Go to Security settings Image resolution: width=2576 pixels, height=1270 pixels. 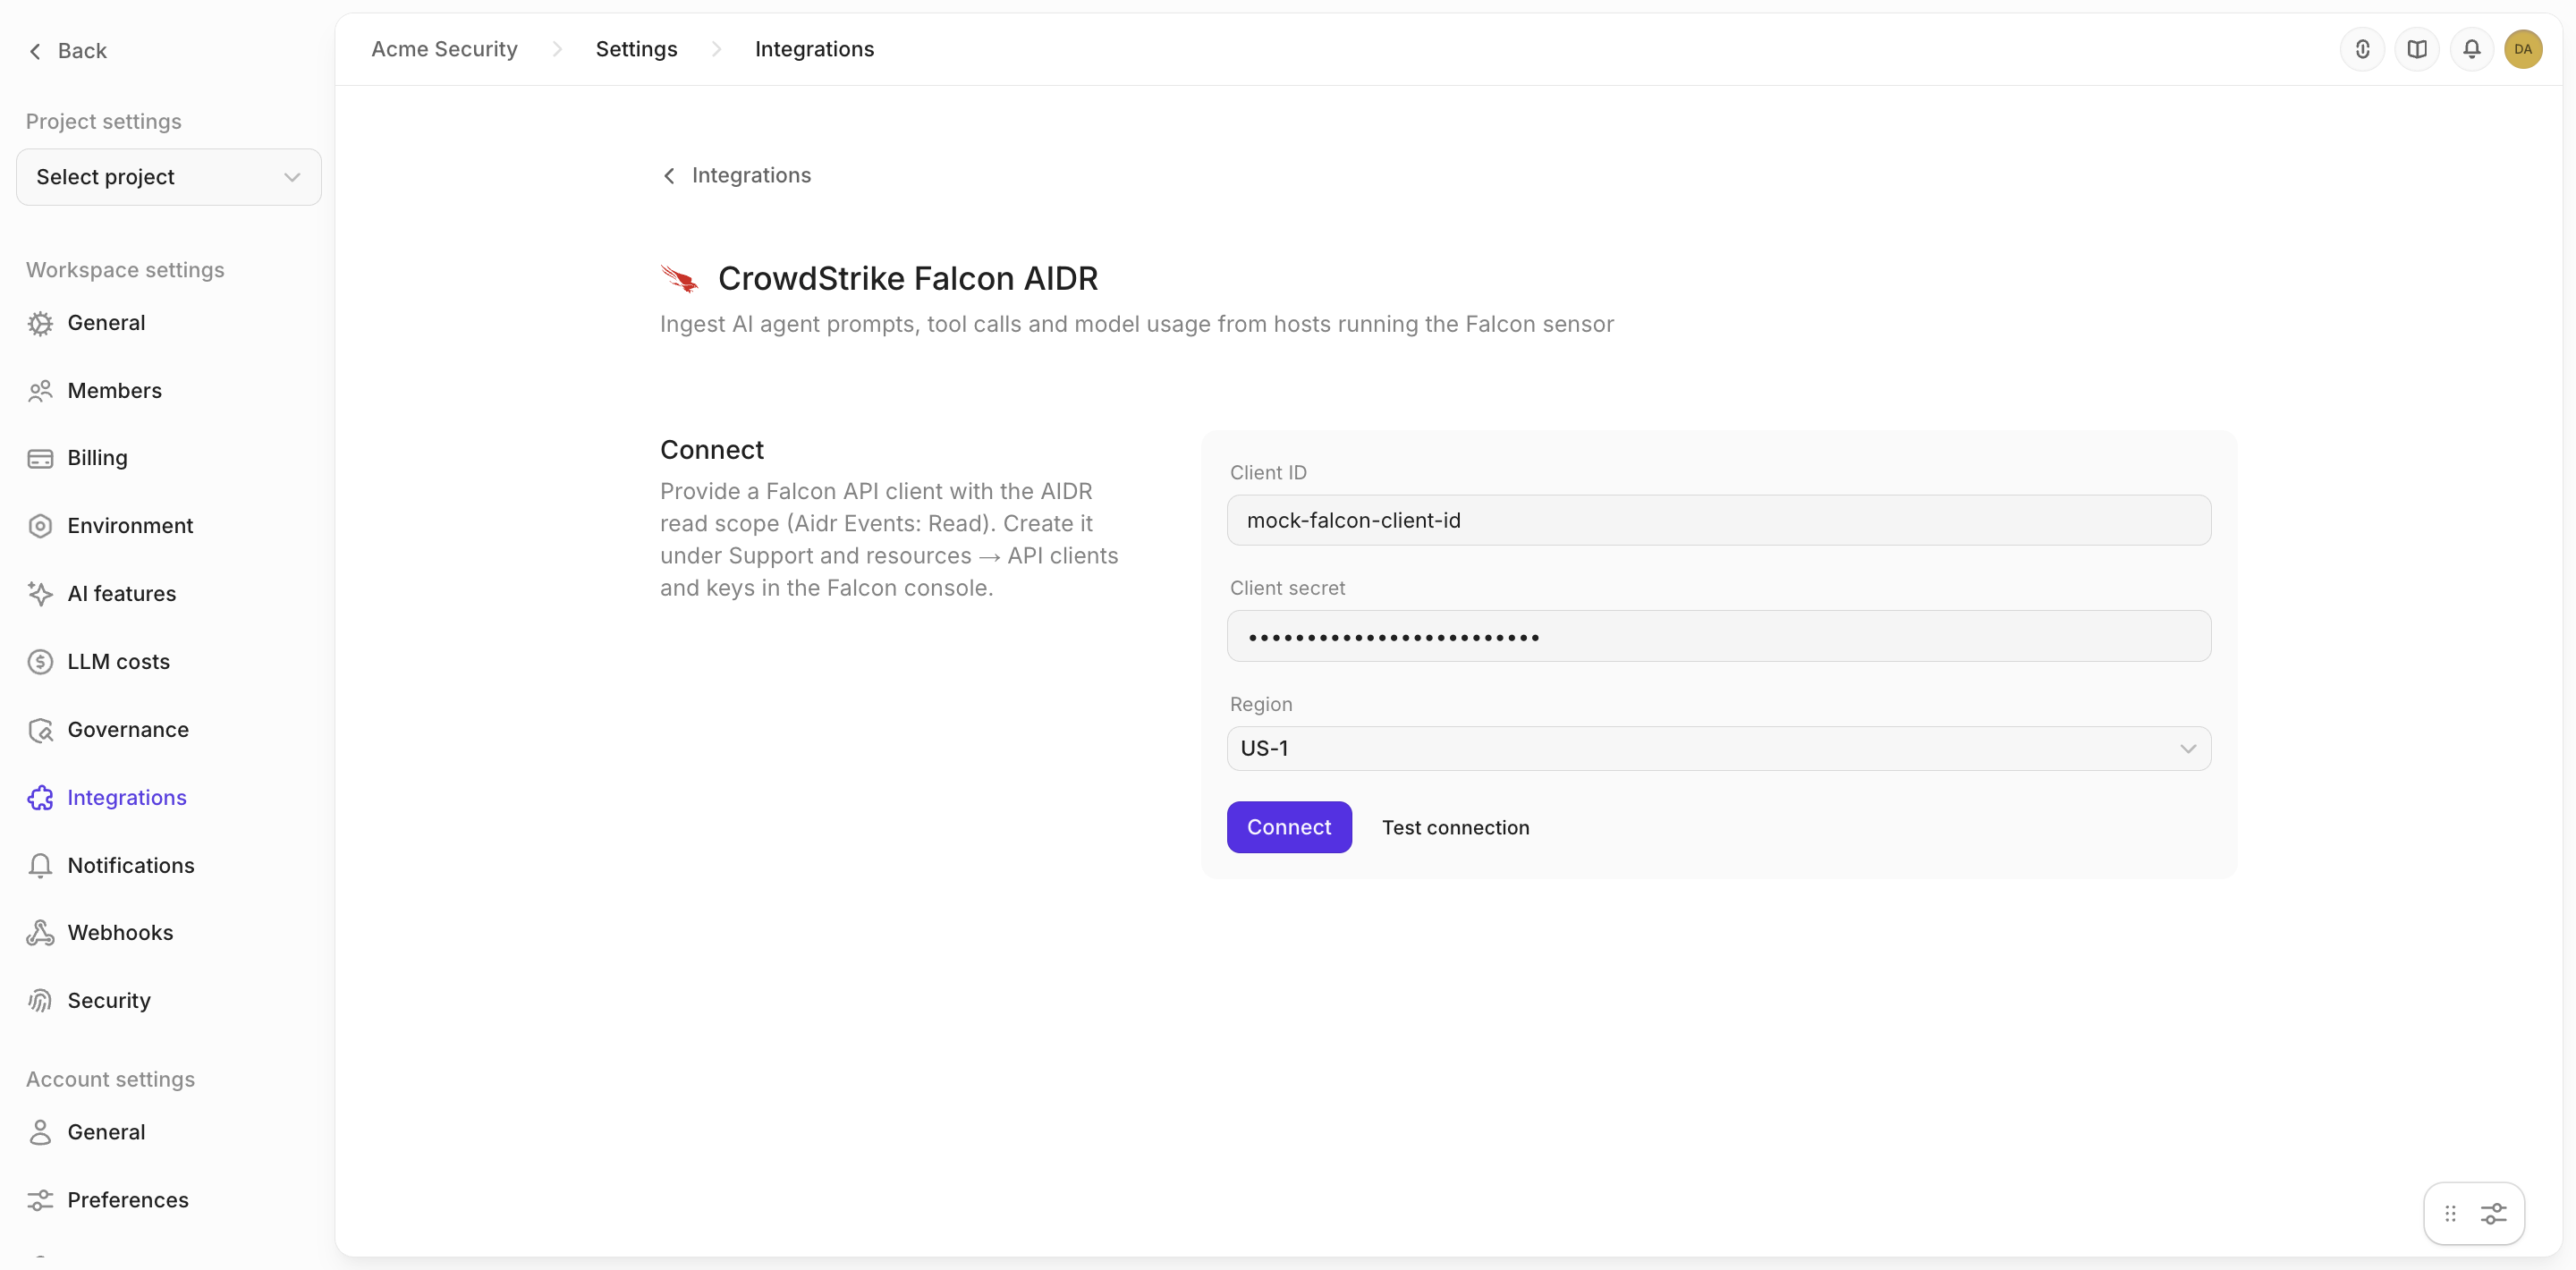109,1001
